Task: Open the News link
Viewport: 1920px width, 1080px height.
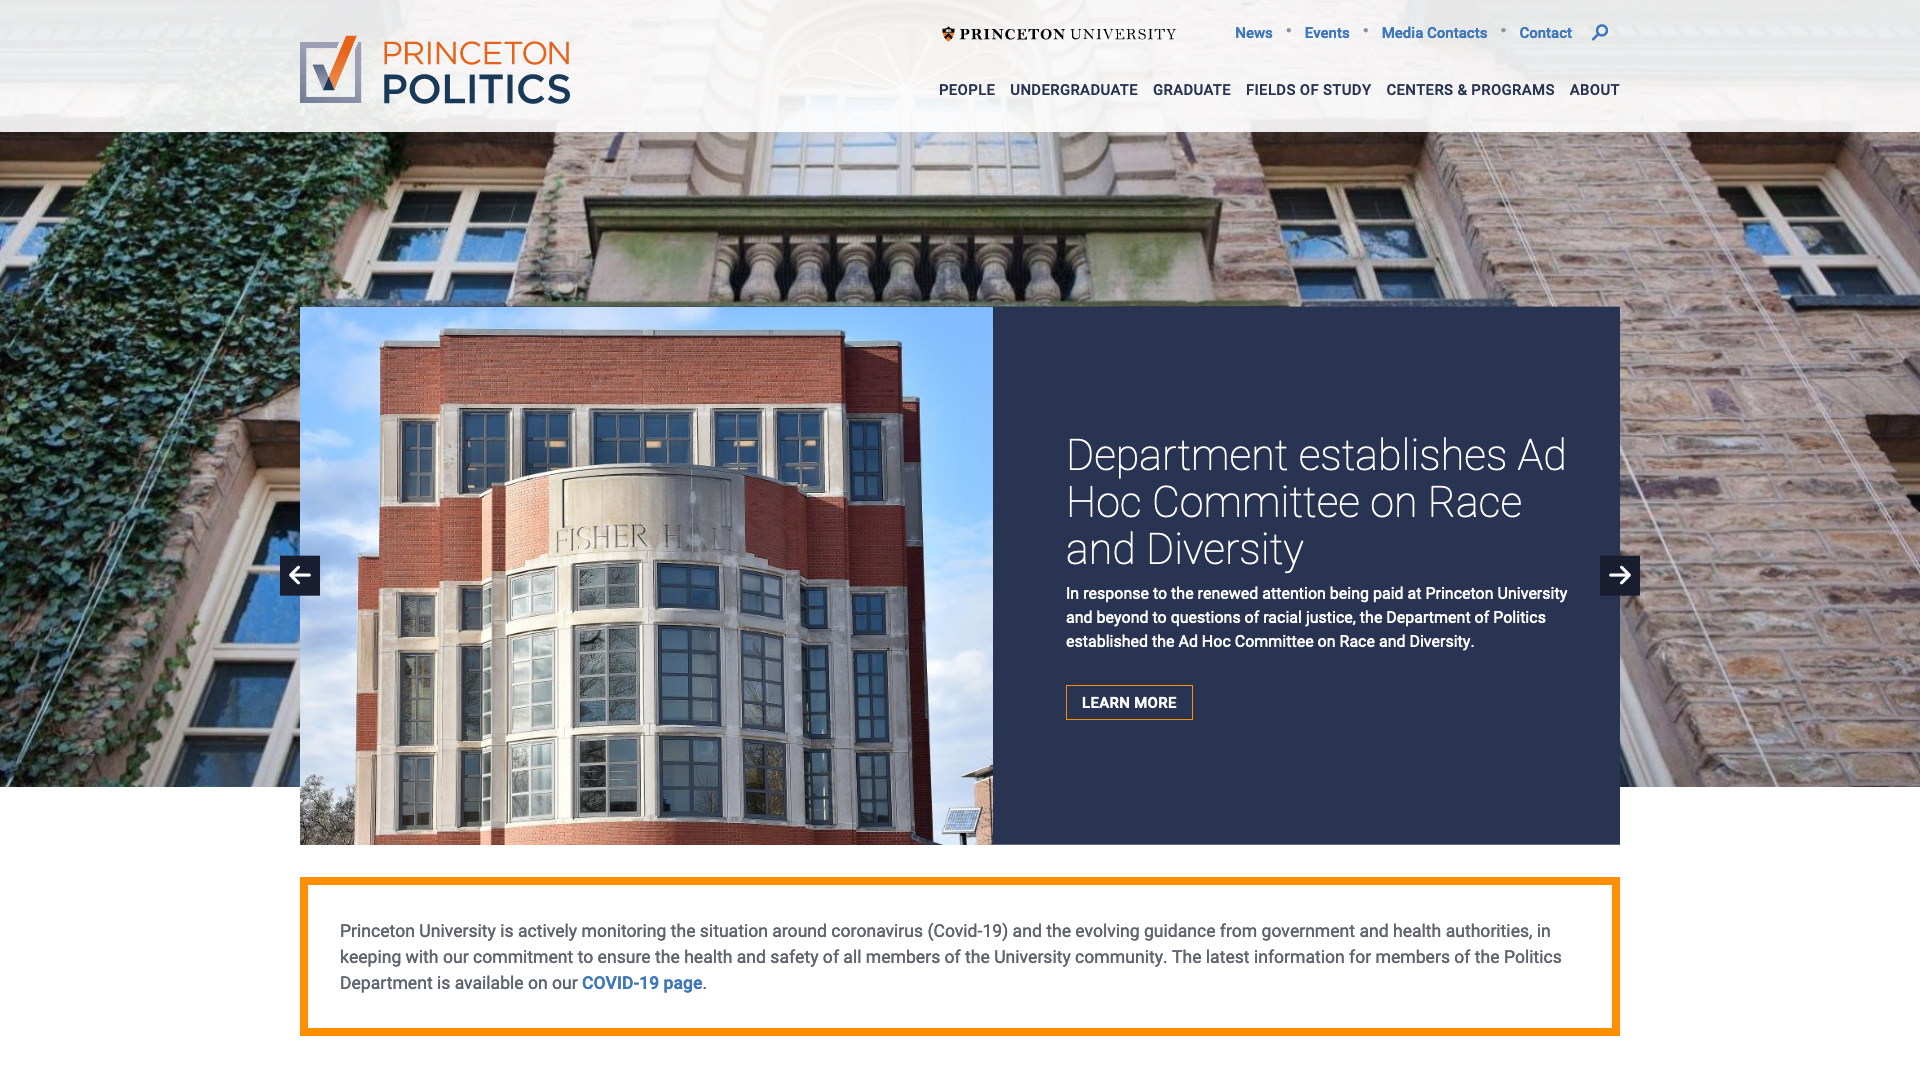Action: click(x=1253, y=33)
